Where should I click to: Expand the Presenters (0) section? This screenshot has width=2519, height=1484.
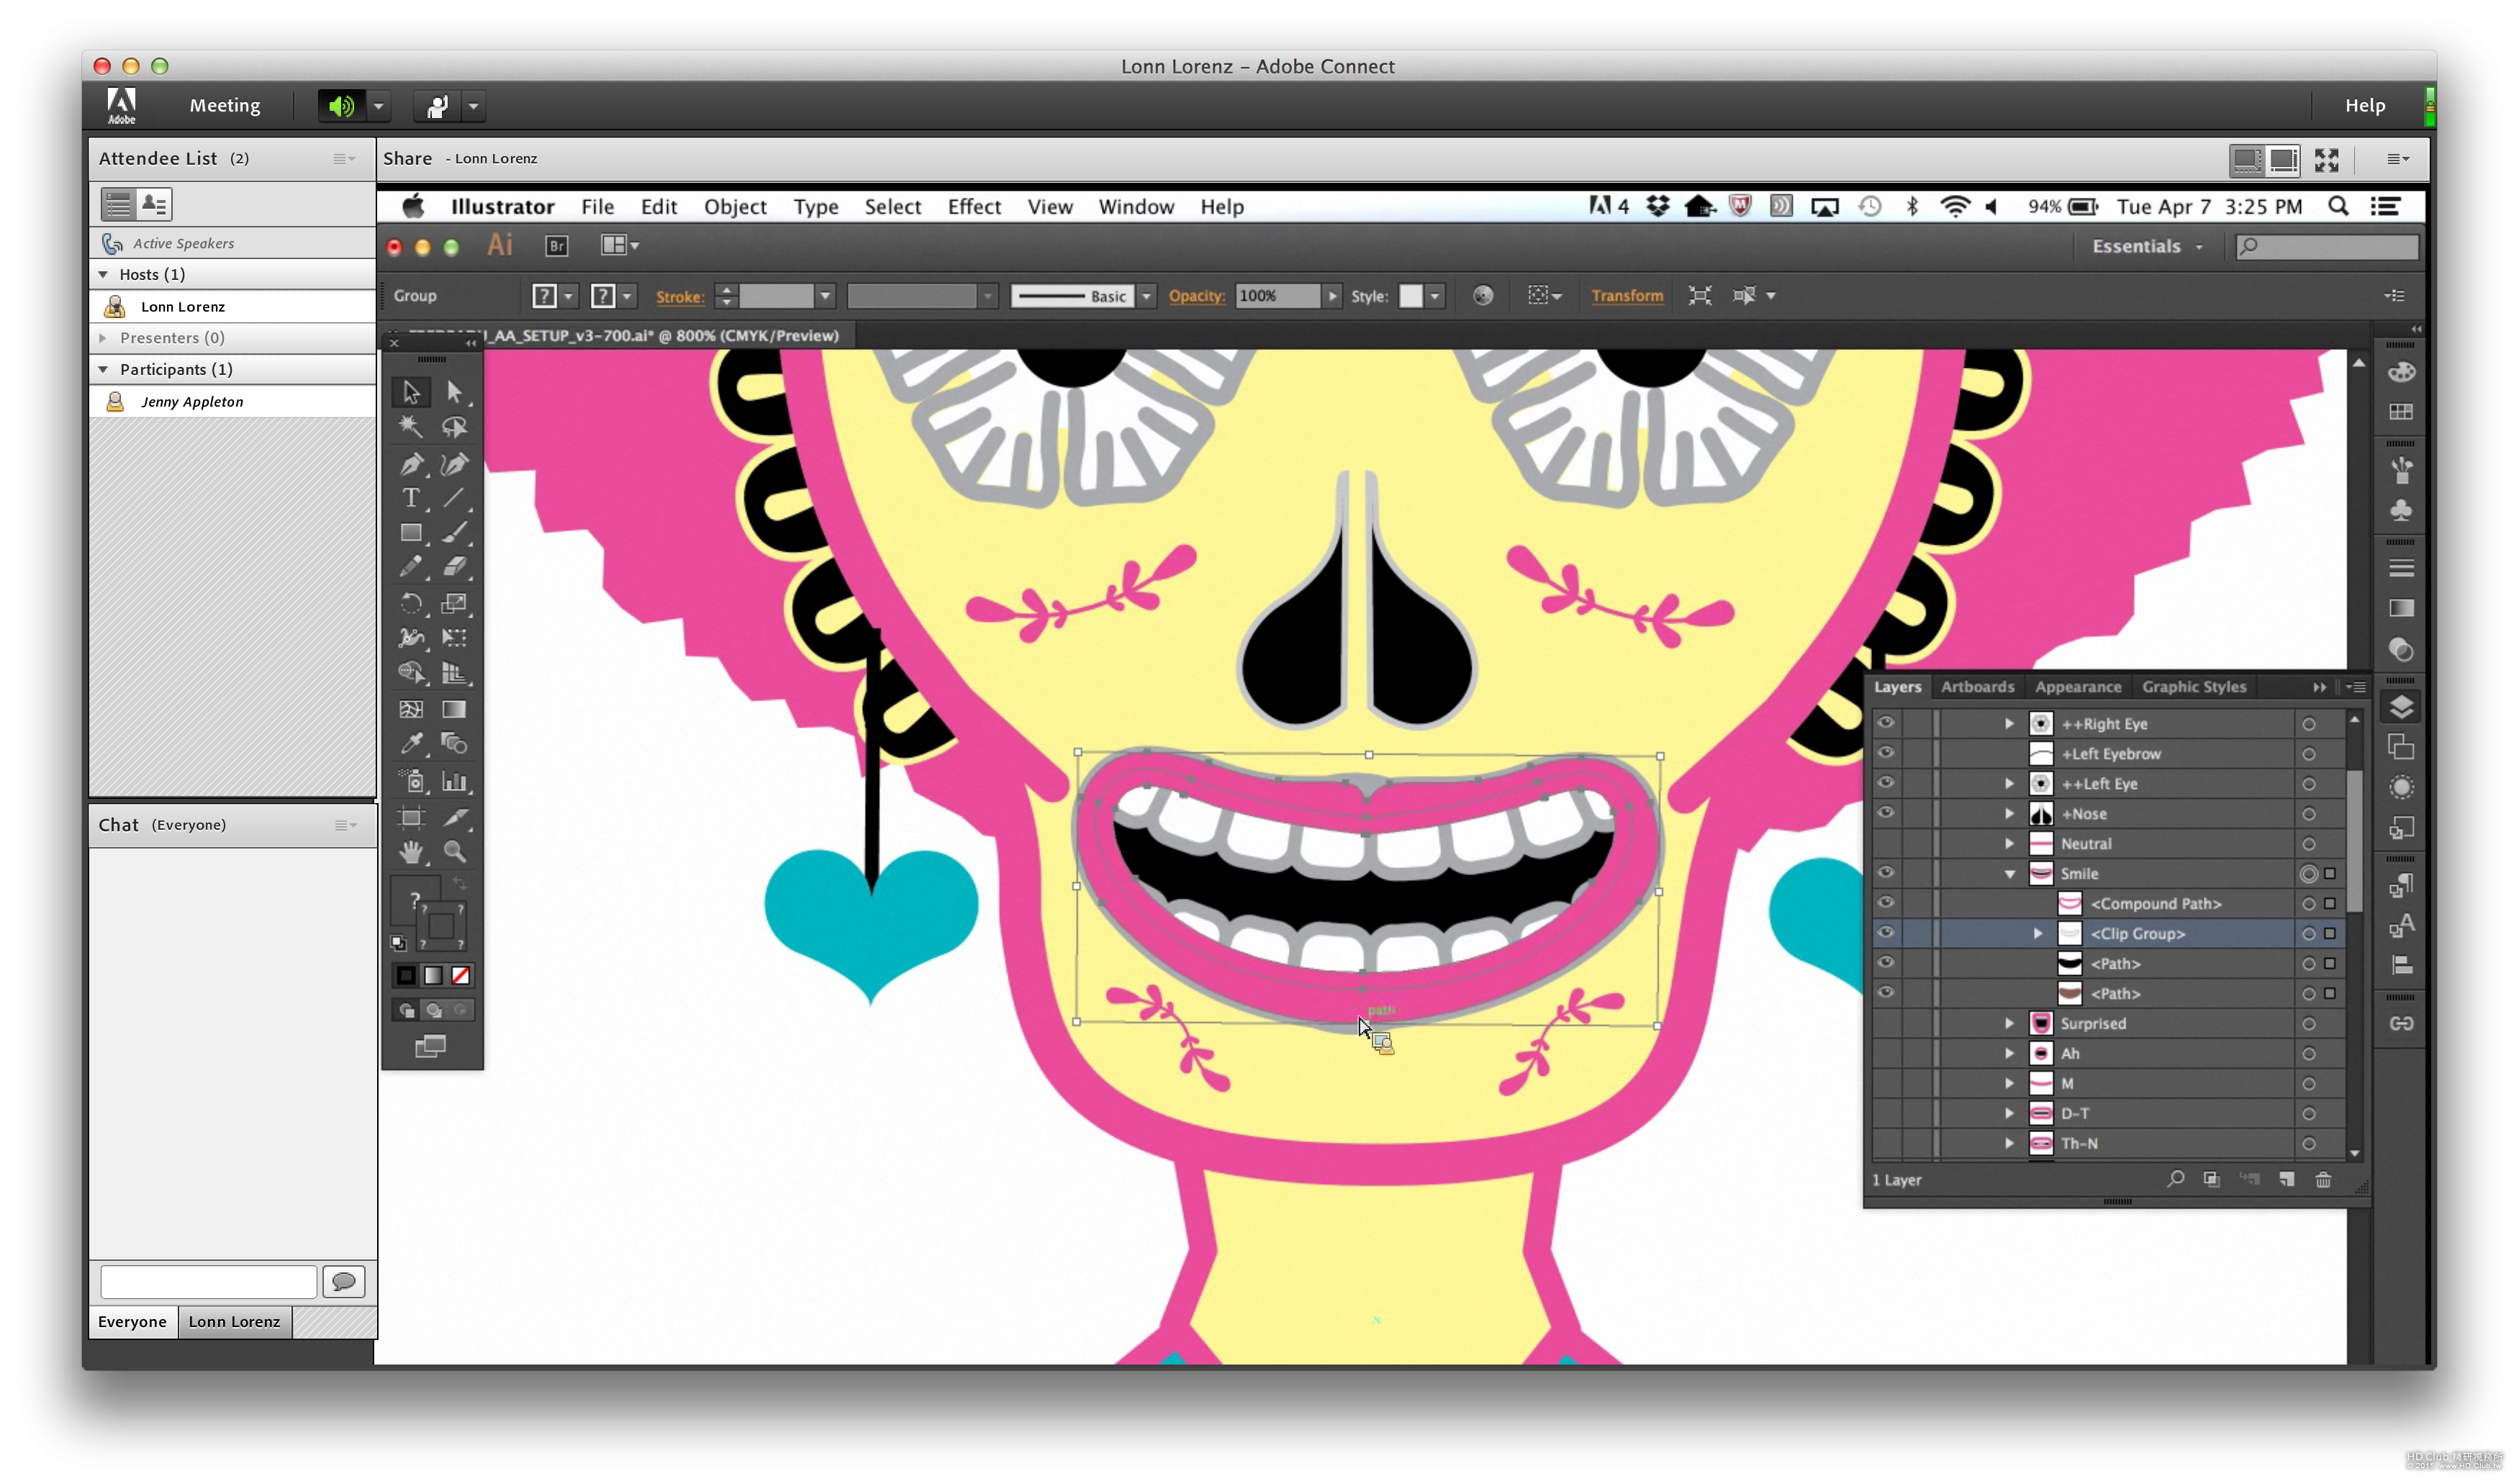[103, 338]
